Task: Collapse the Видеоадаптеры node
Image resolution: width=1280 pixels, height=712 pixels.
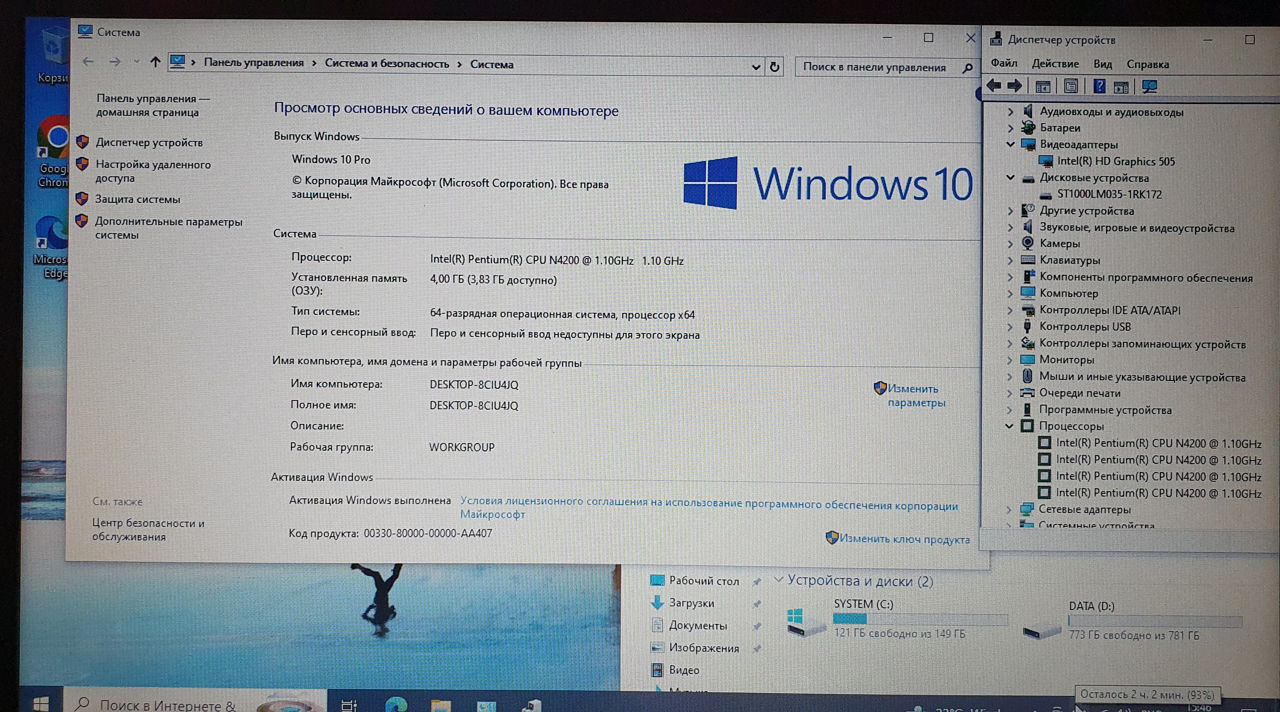Action: (1011, 145)
